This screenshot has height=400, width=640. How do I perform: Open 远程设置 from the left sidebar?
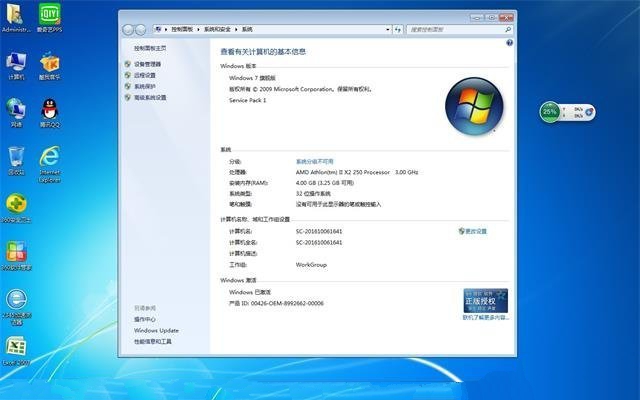(145, 75)
